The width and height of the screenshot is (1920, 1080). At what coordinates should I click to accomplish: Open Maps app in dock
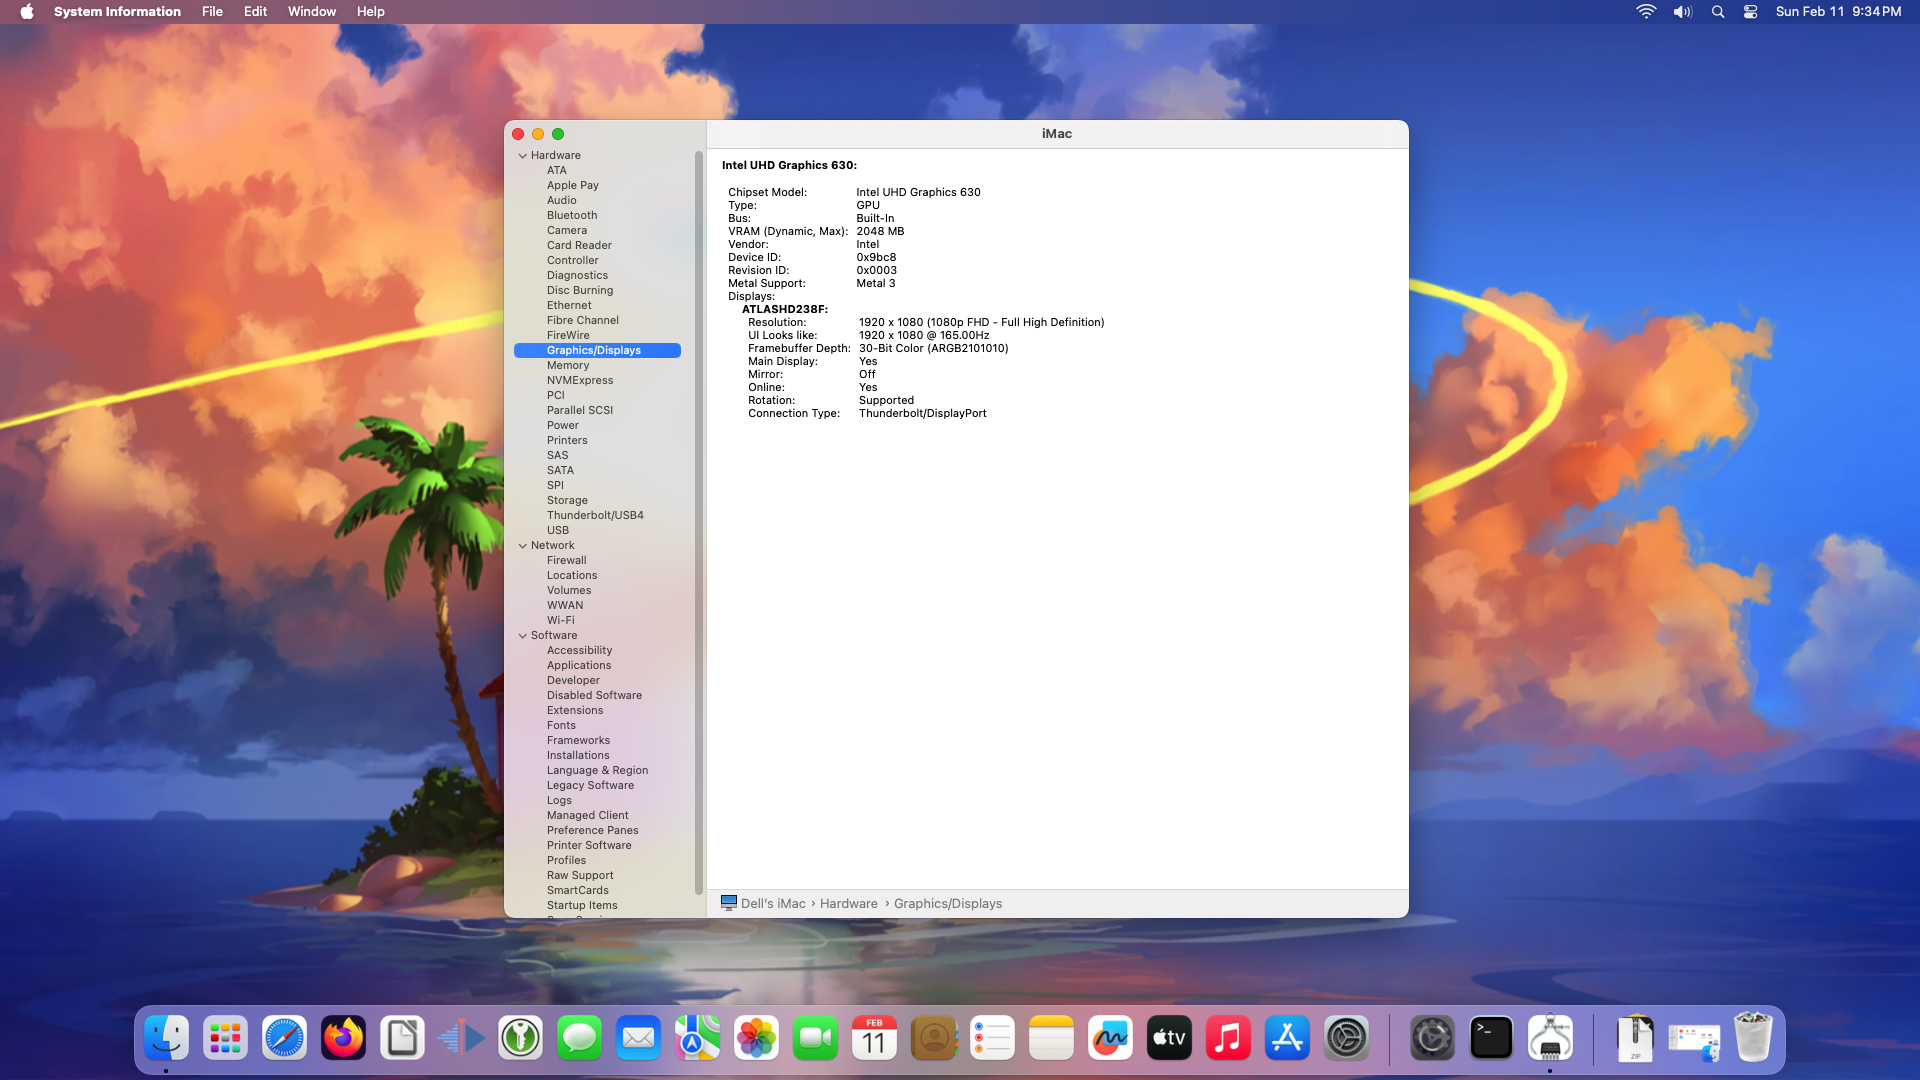click(697, 1038)
